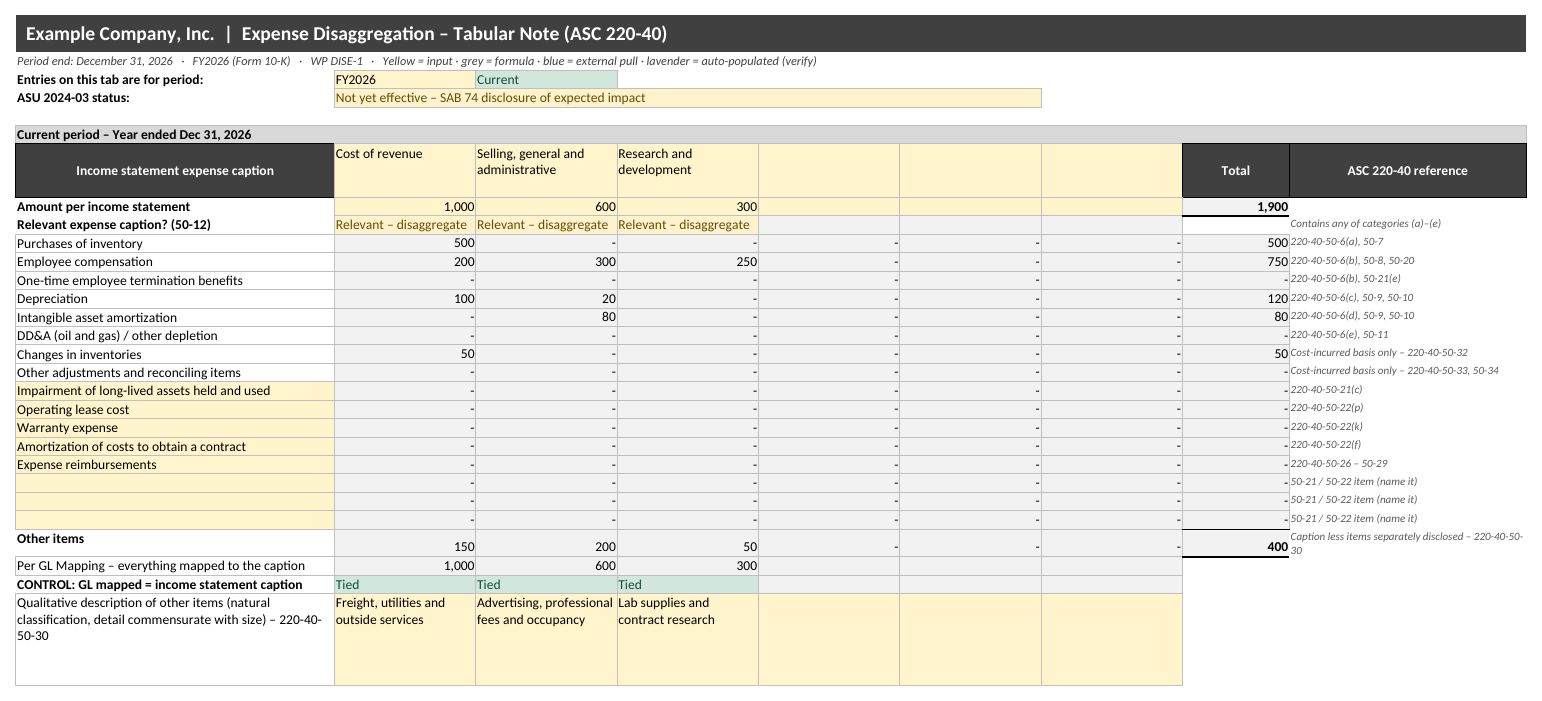Select 'Amortization of costs to obtain a contract'
This screenshot has width=1542, height=701.
coord(175,446)
